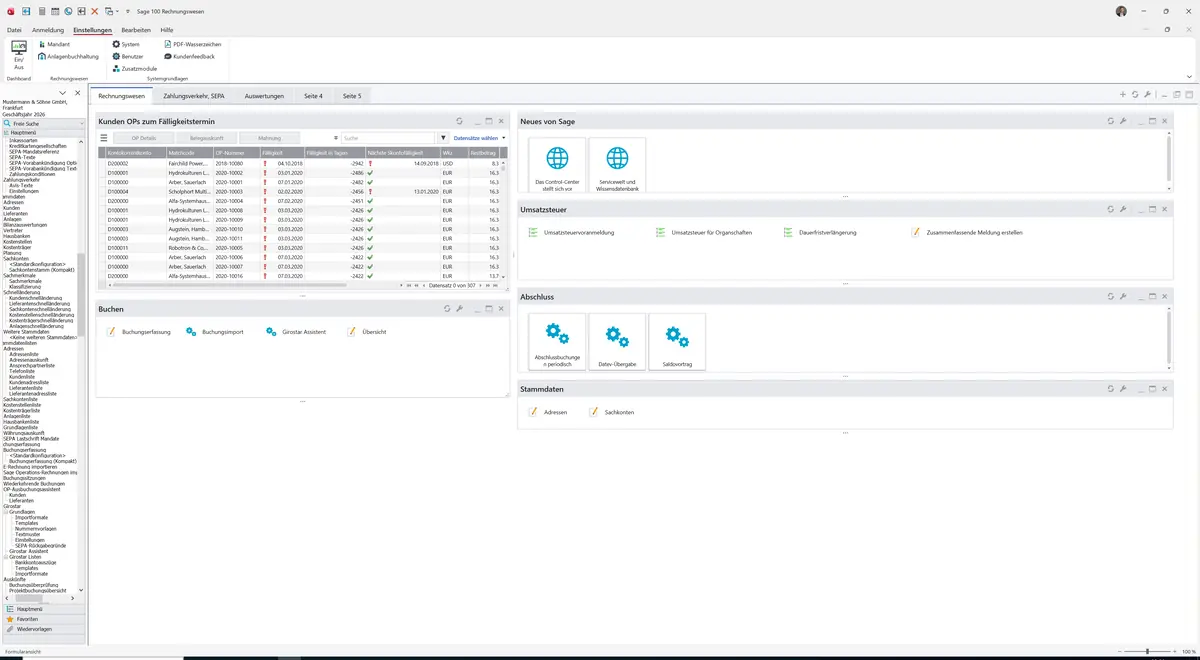Switch to the Auswertungen tab

265,96
